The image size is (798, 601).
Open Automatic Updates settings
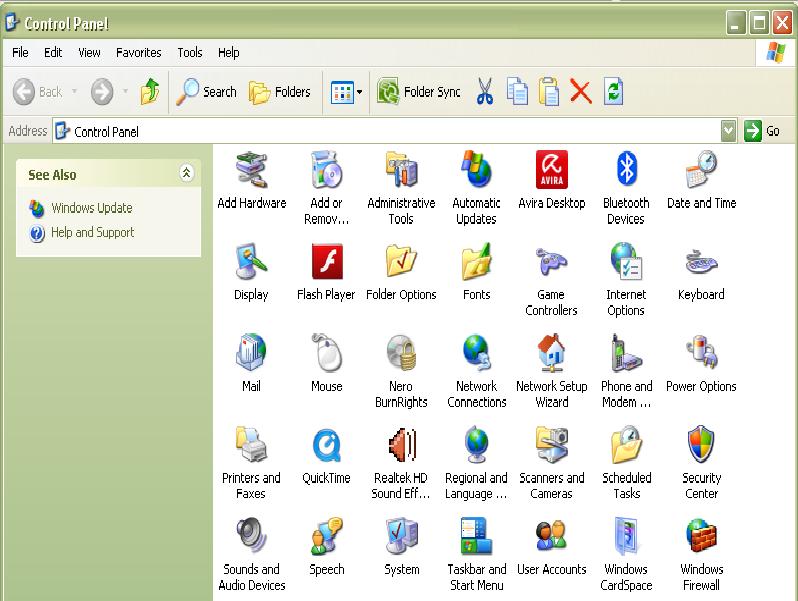point(476,187)
